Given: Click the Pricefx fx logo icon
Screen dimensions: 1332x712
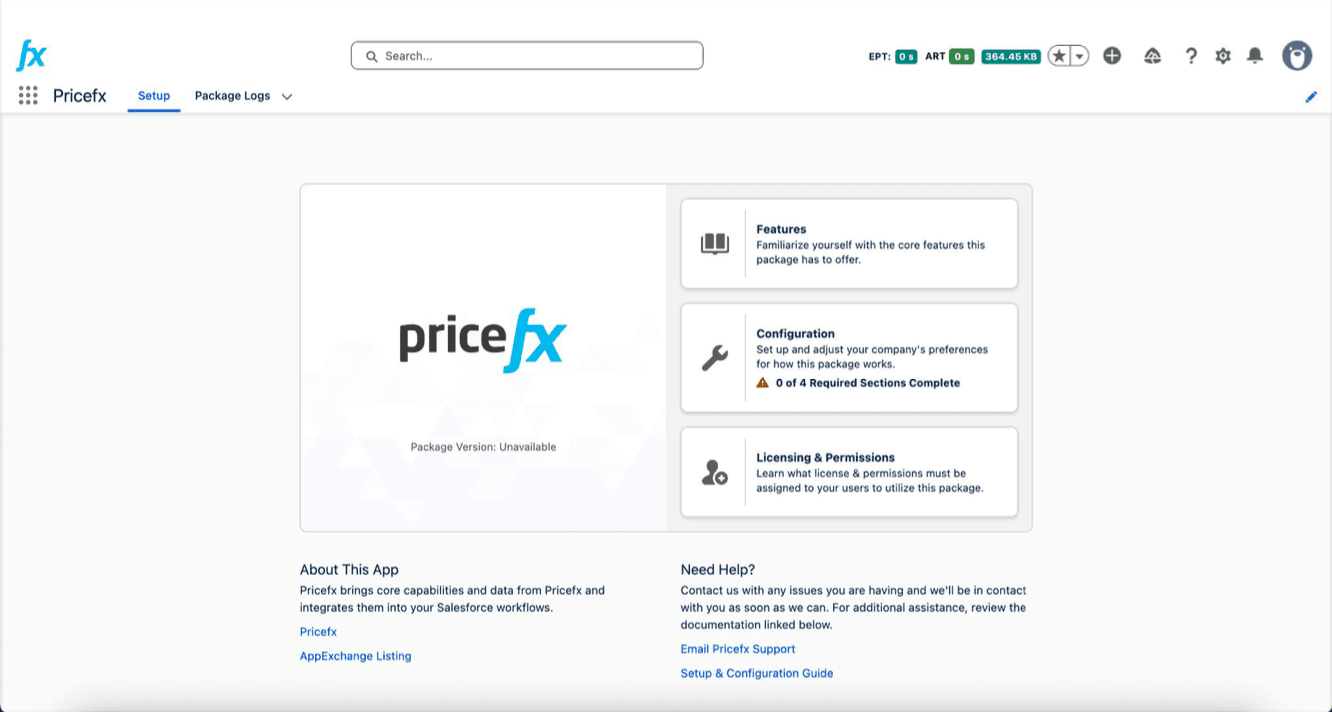Looking at the screenshot, I should [x=31, y=55].
